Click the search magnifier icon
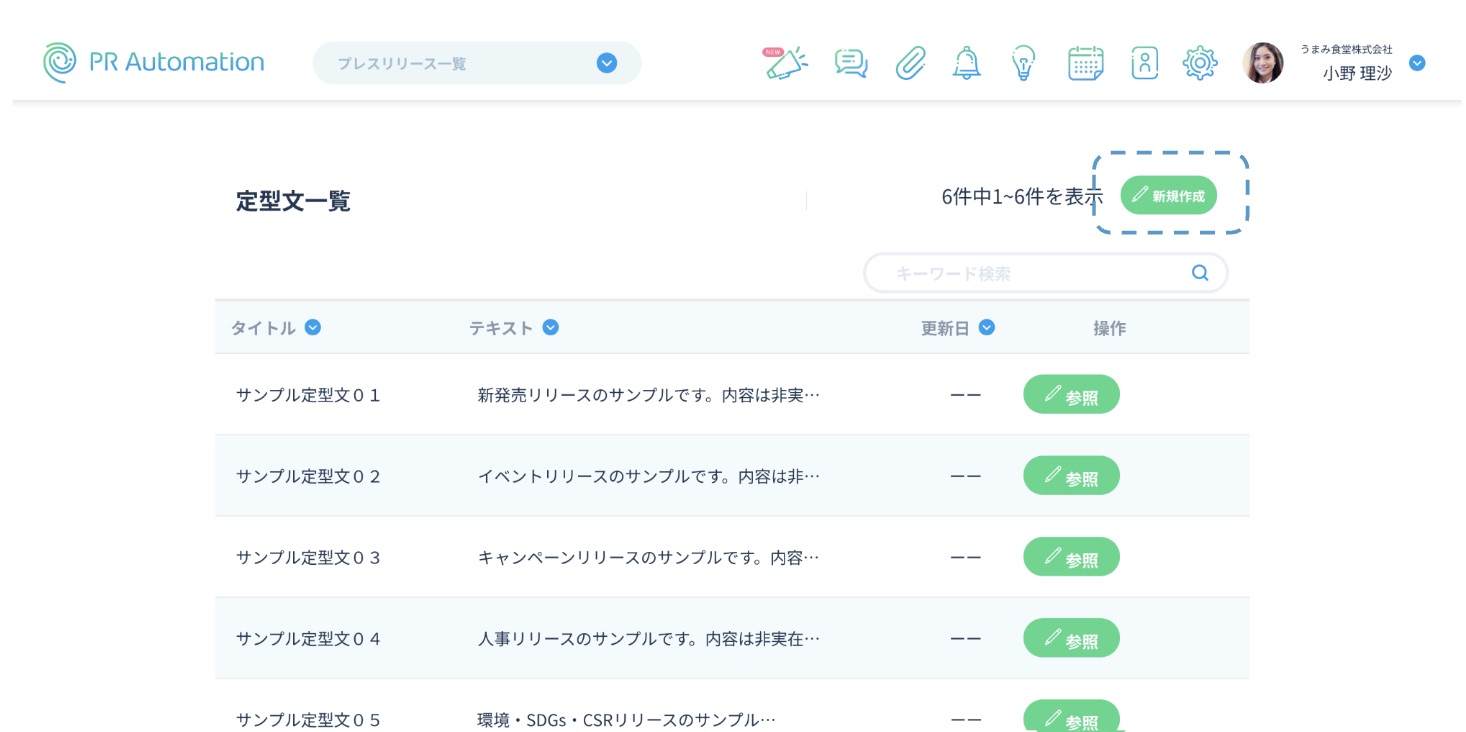The width and height of the screenshot is (1466, 732). coord(1200,273)
